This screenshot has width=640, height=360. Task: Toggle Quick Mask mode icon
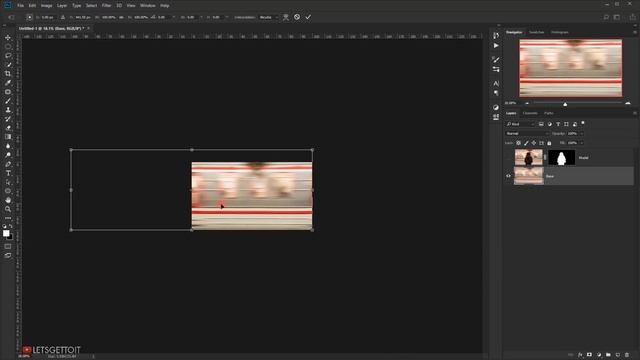[8, 247]
